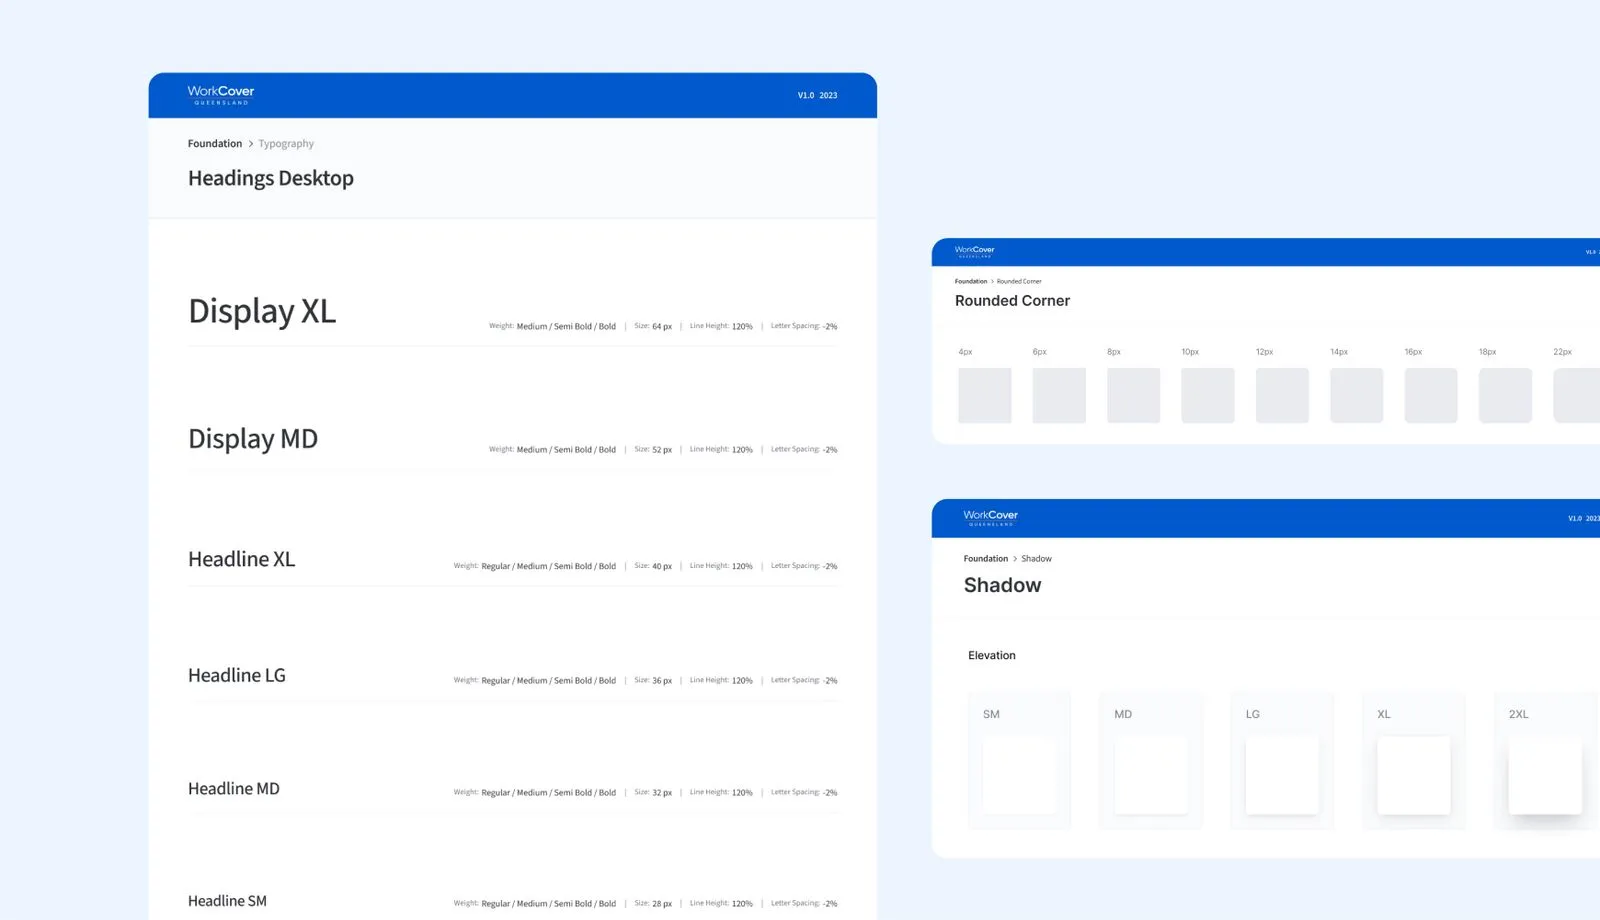Select the XL elevation shadow sample
The image size is (1600, 920).
[x=1414, y=775]
